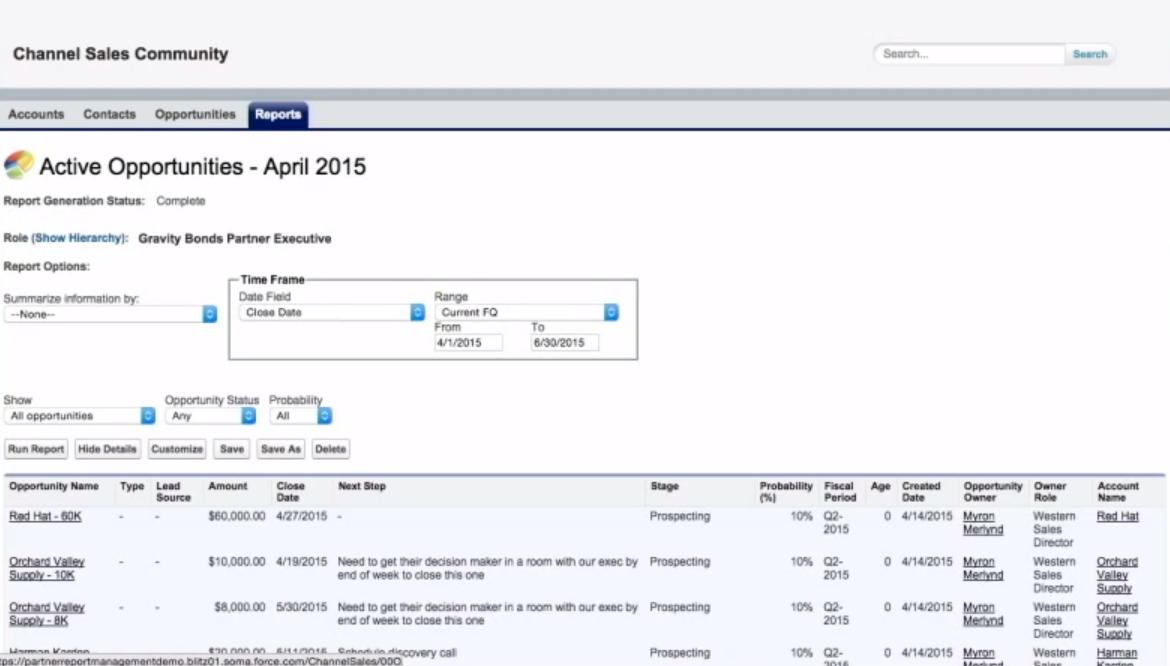The image size is (1170, 666).
Task: Click the Customize button
Action: point(177,449)
